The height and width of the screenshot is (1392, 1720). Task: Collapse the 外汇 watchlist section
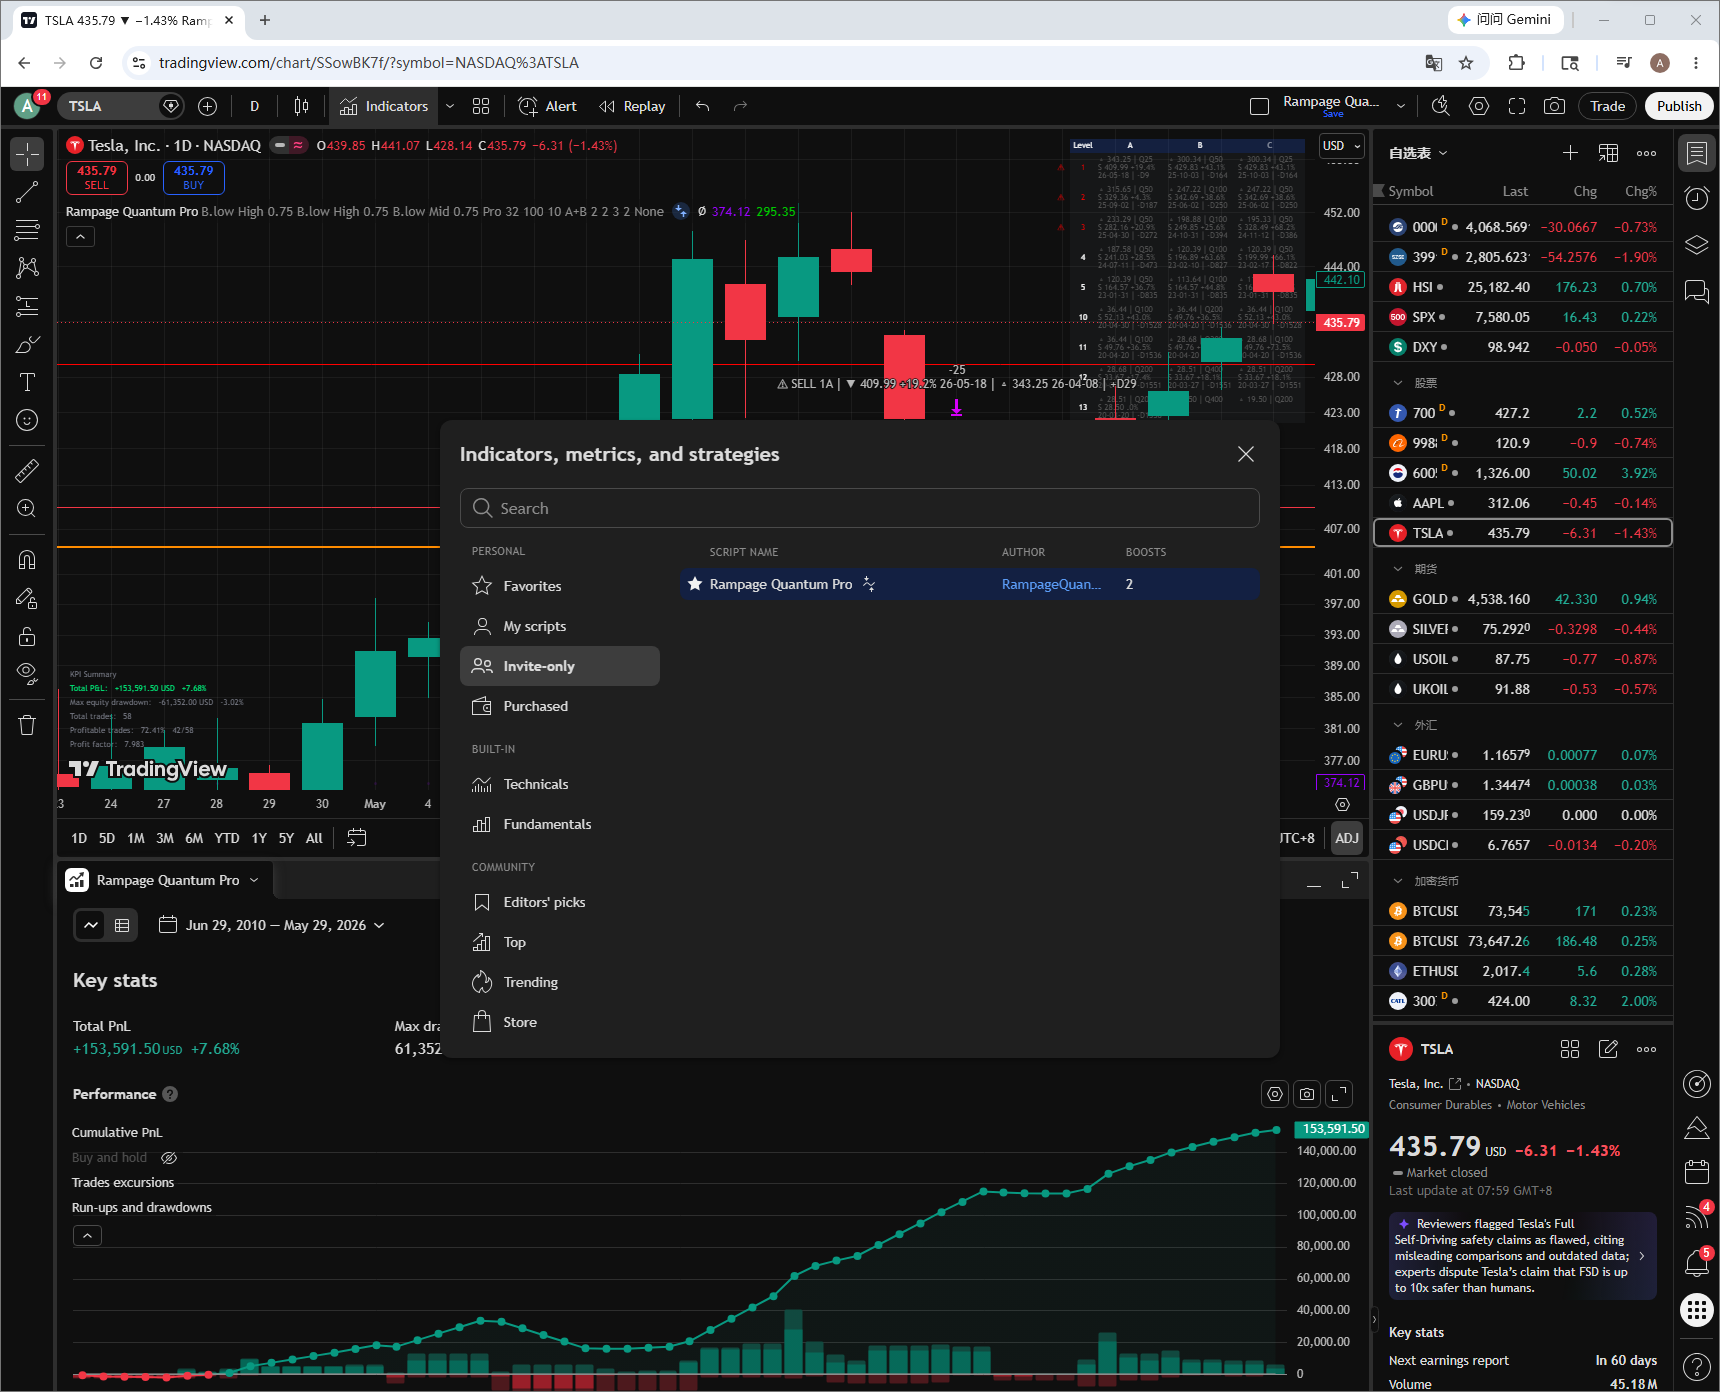click(1398, 725)
